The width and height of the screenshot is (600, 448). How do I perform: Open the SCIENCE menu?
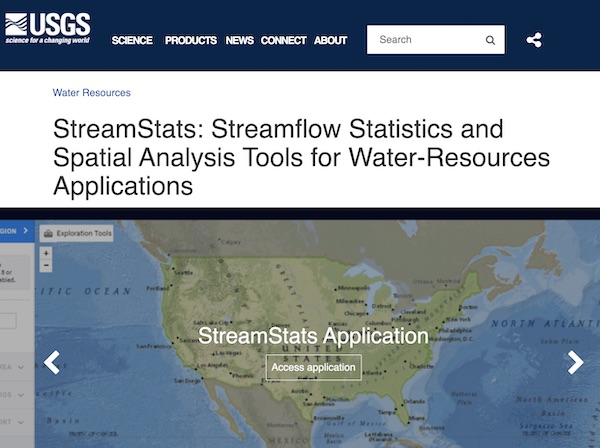(x=132, y=40)
